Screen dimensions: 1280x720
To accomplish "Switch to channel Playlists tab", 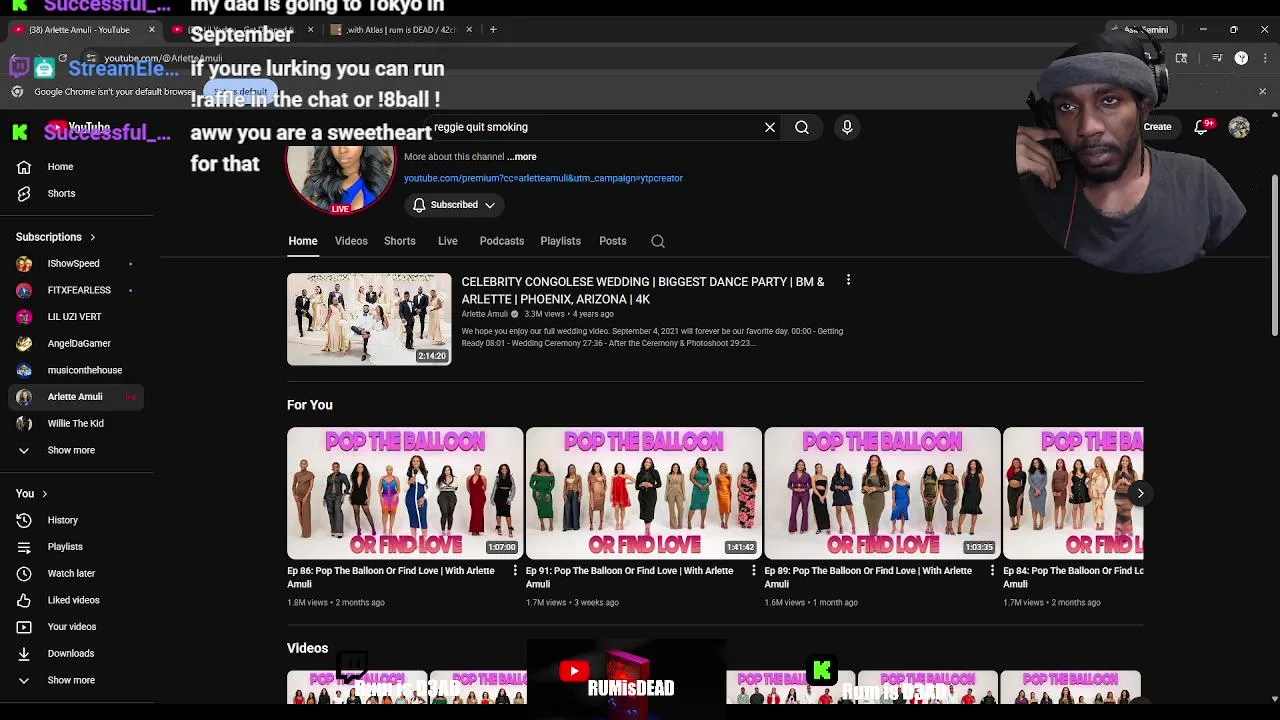I will [560, 241].
